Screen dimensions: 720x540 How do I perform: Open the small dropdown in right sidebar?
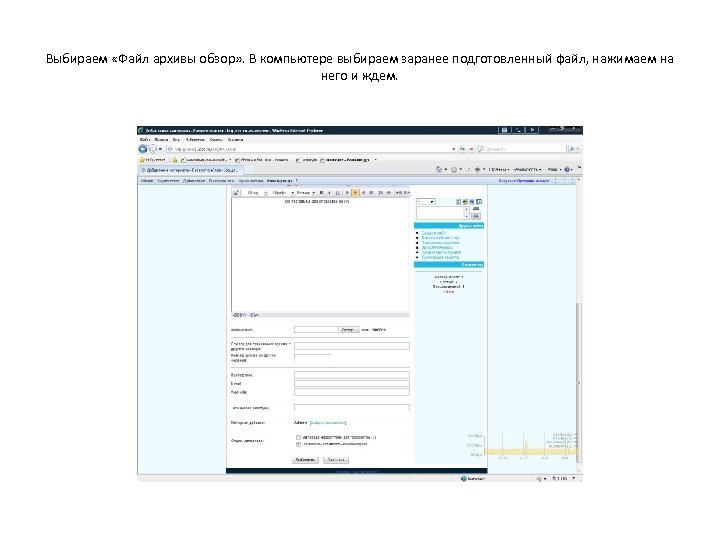coord(426,202)
